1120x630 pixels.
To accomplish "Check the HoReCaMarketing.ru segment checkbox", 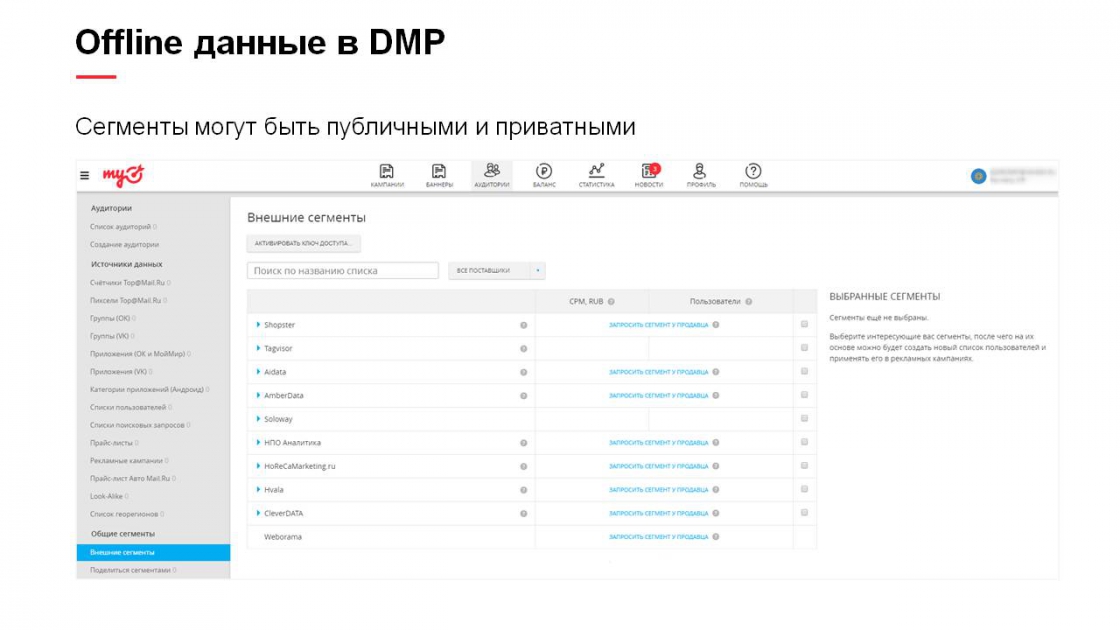I will pyautogui.click(x=804, y=466).
